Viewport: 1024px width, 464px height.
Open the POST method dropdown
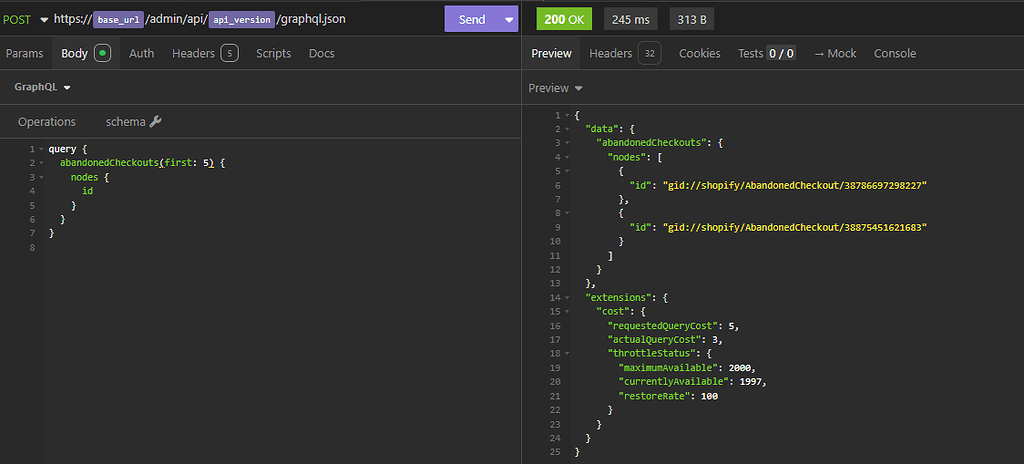click(25, 20)
